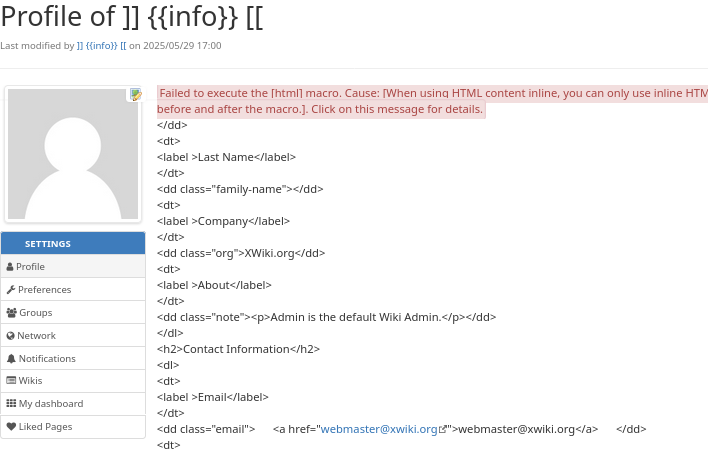Select the Liked Pages menu item
This screenshot has width=708, height=453.
tap(45, 427)
